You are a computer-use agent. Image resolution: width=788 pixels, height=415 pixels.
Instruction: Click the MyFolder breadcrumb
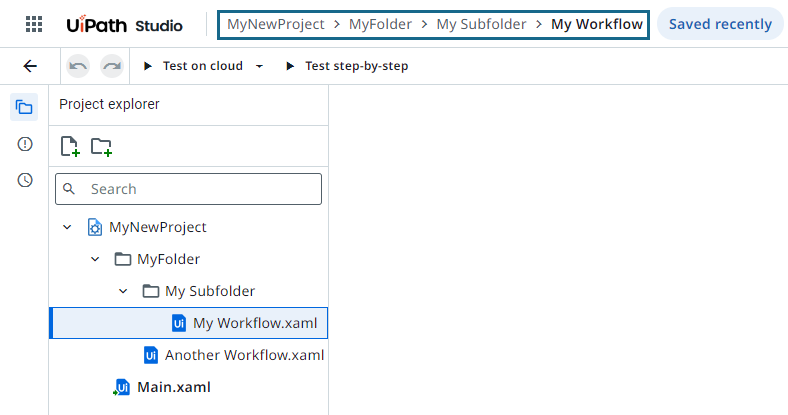point(380,24)
